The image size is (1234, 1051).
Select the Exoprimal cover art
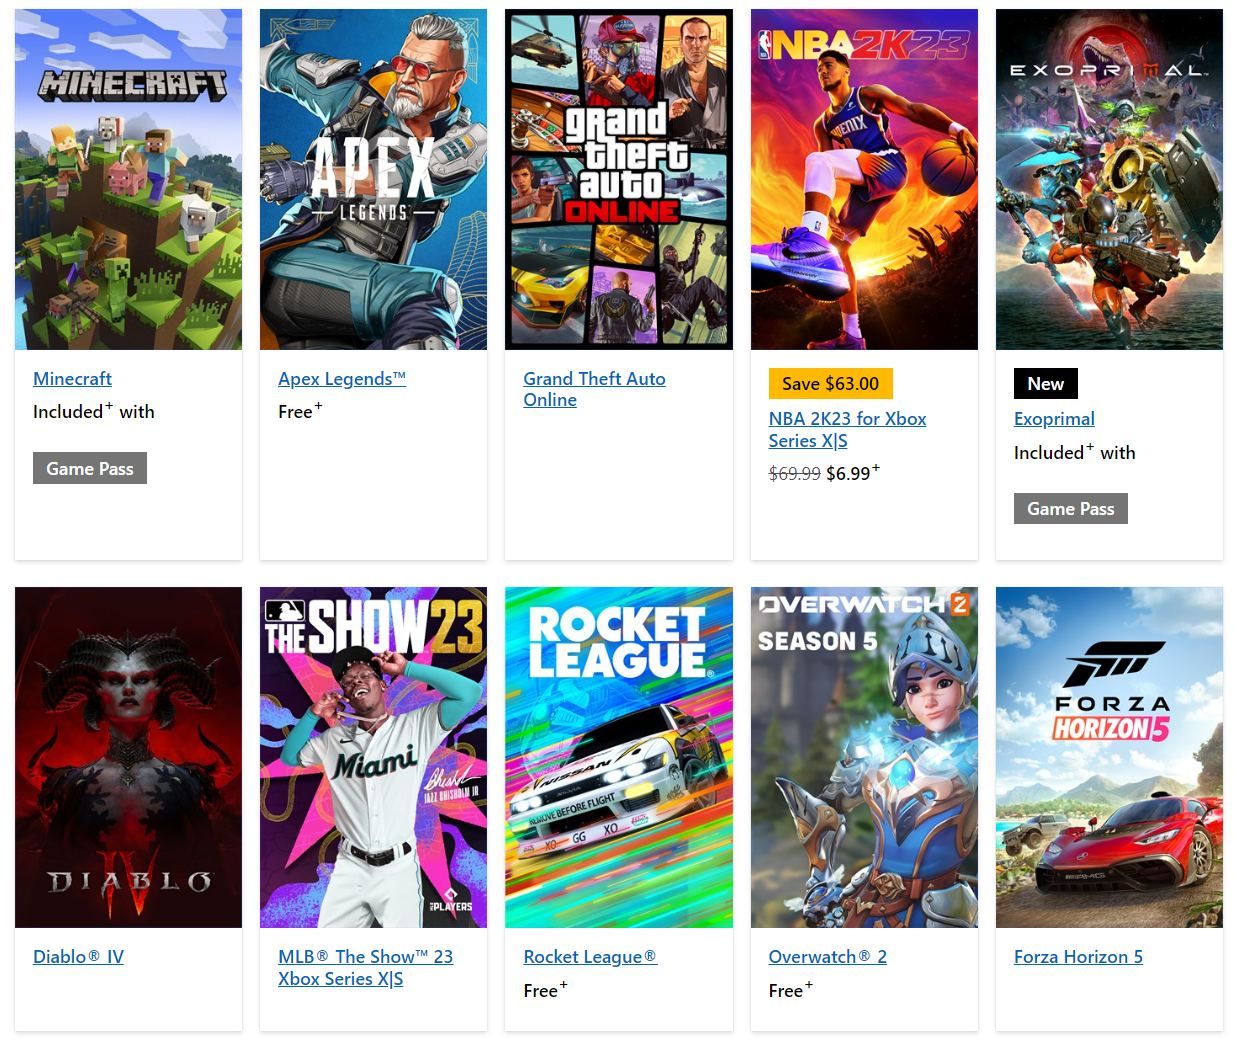pyautogui.click(x=1109, y=180)
